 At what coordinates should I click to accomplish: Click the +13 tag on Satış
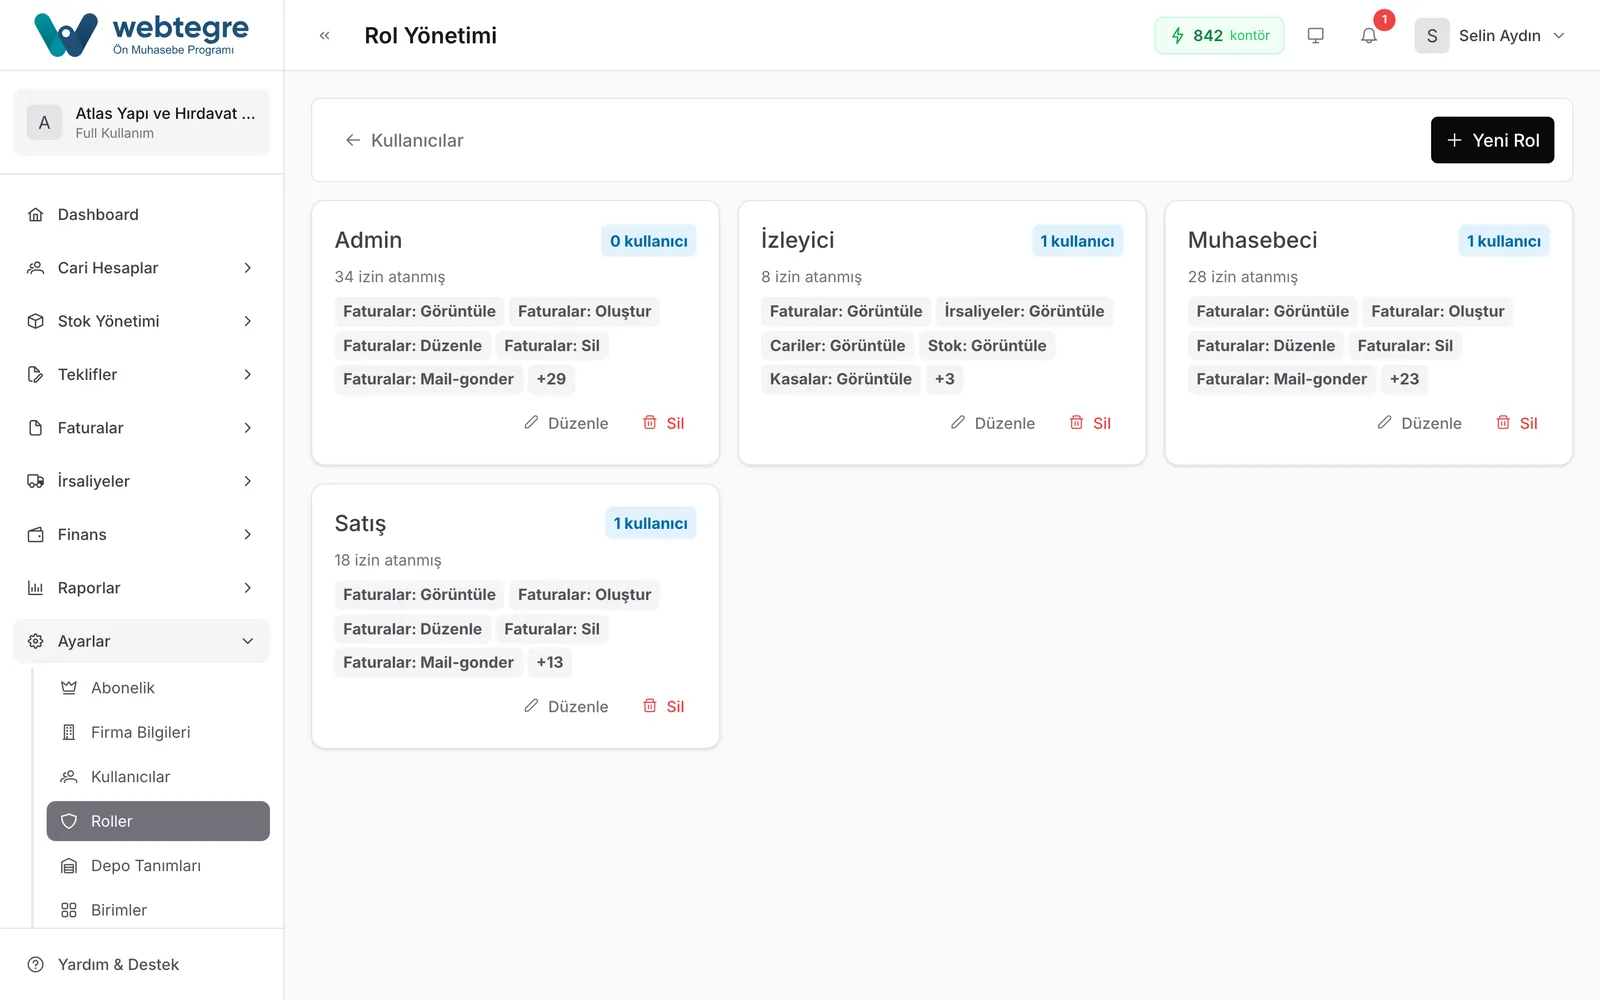tap(550, 662)
